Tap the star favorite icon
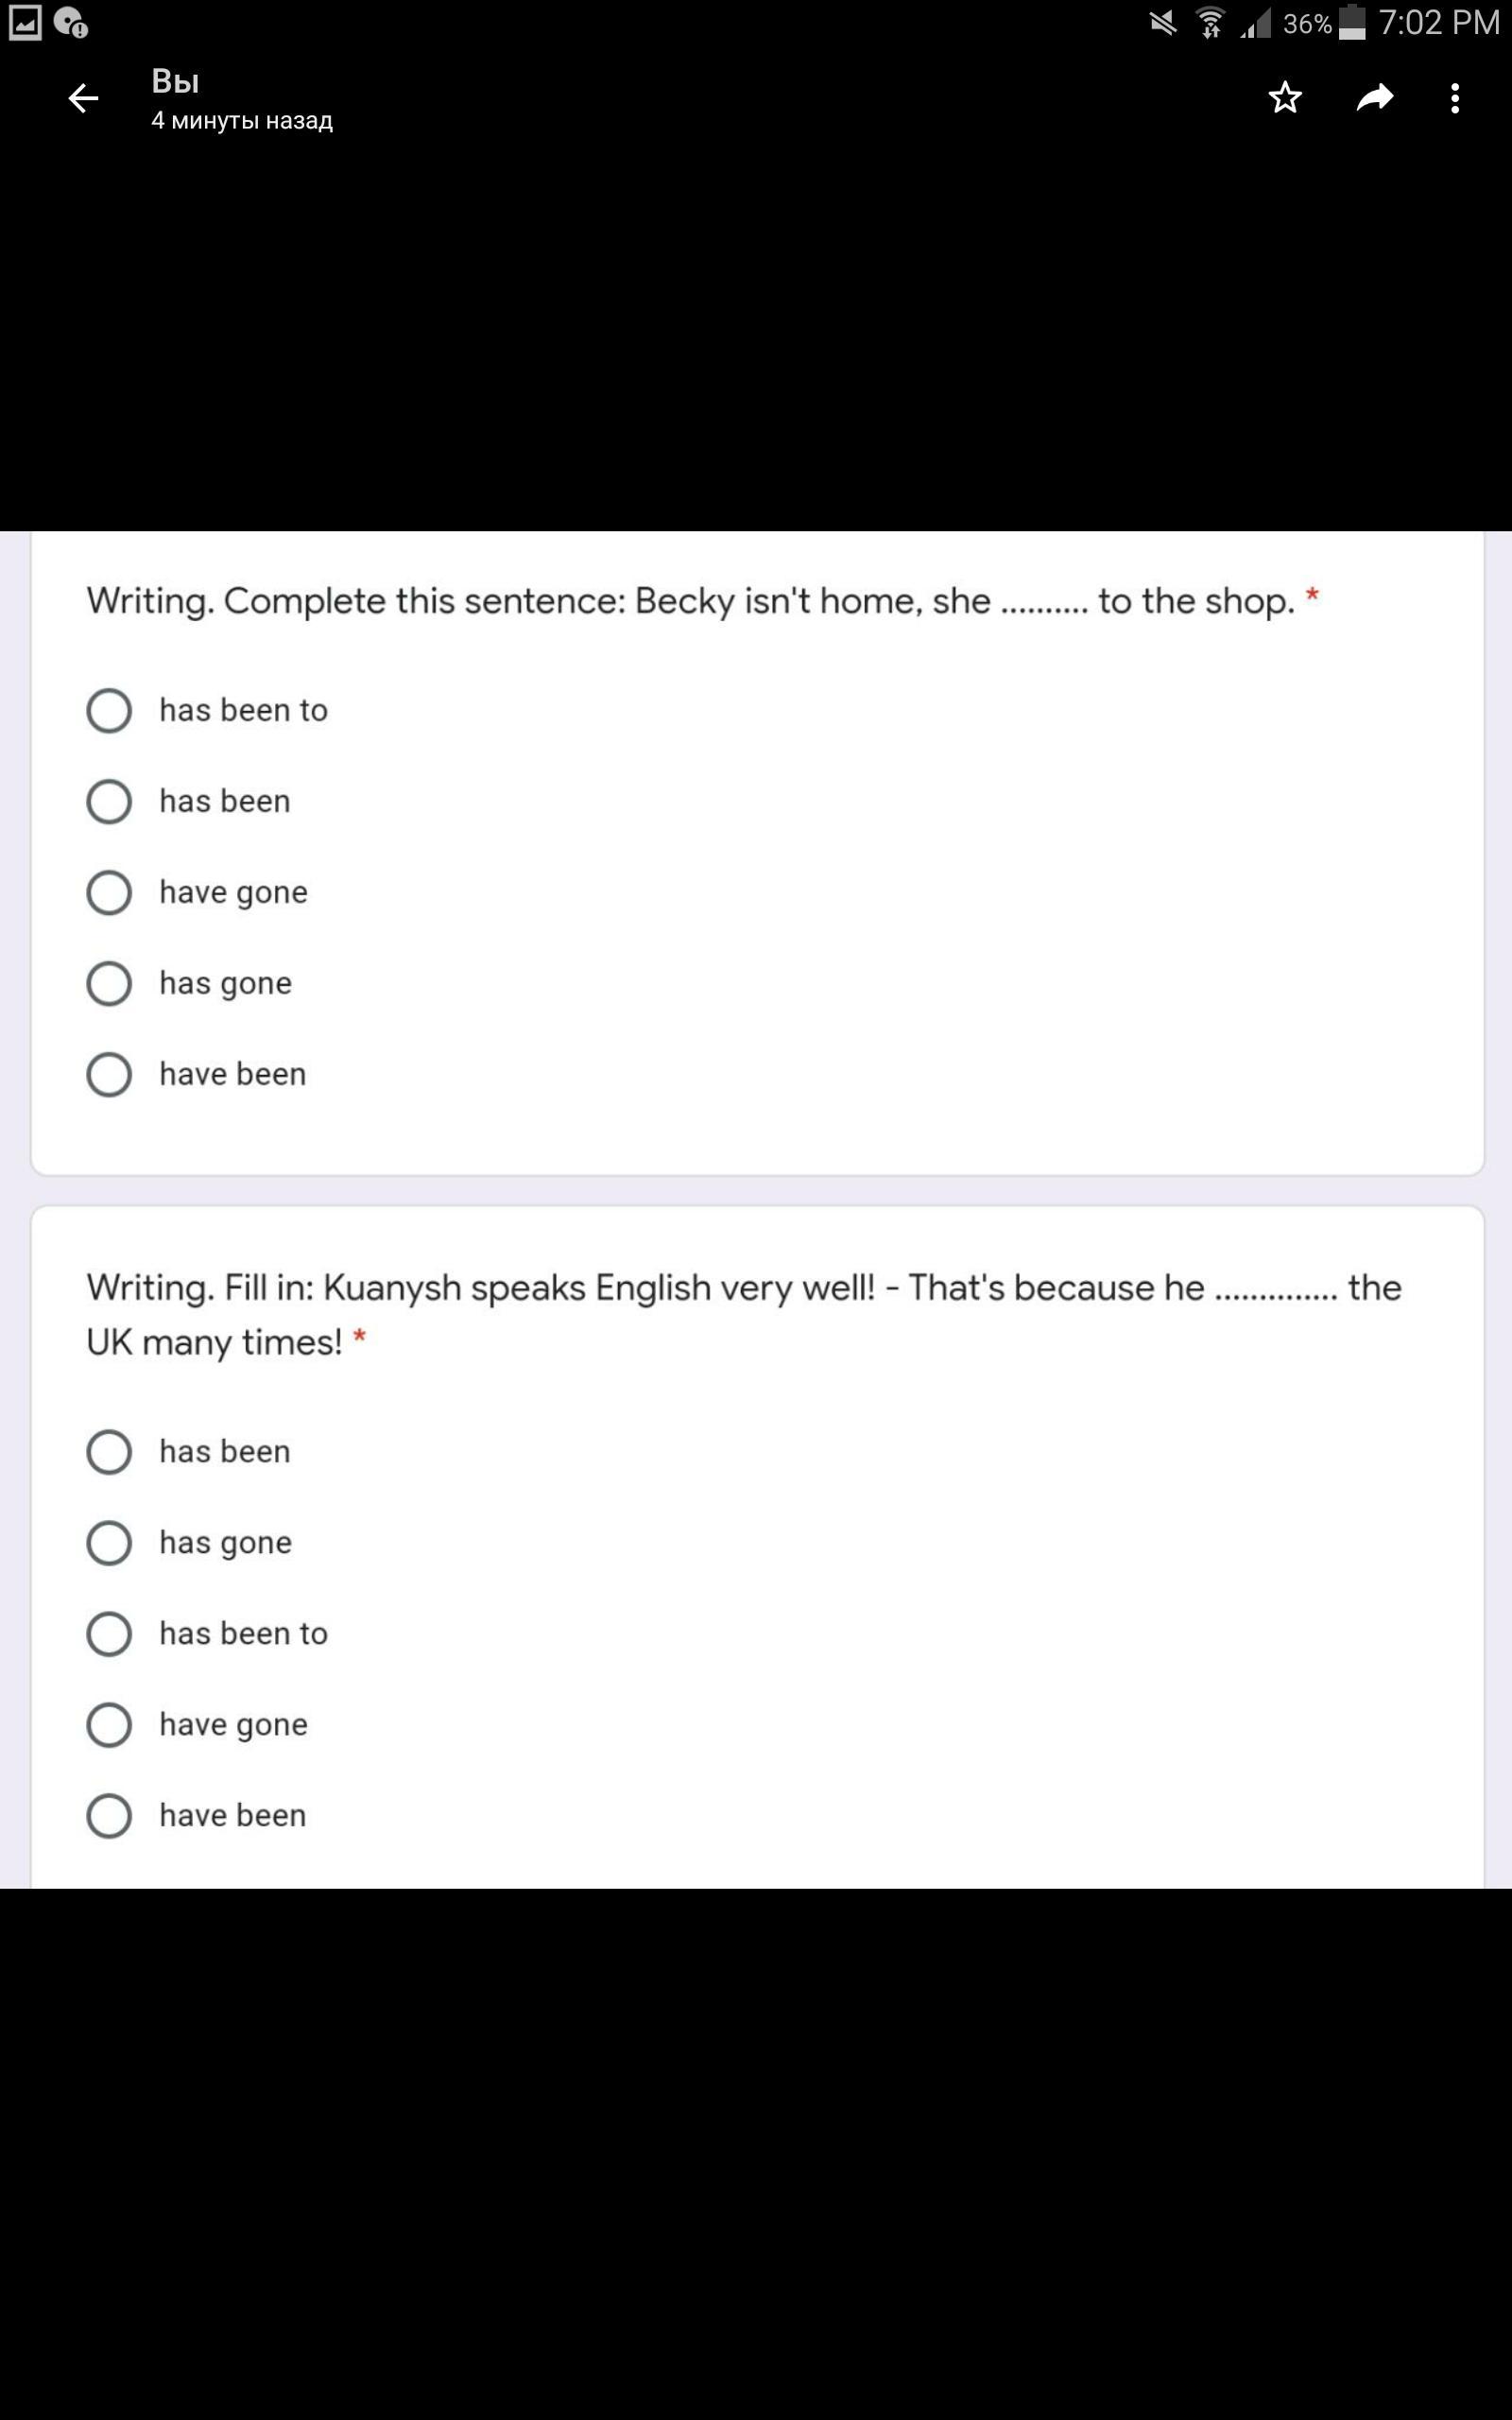 click(x=1285, y=98)
